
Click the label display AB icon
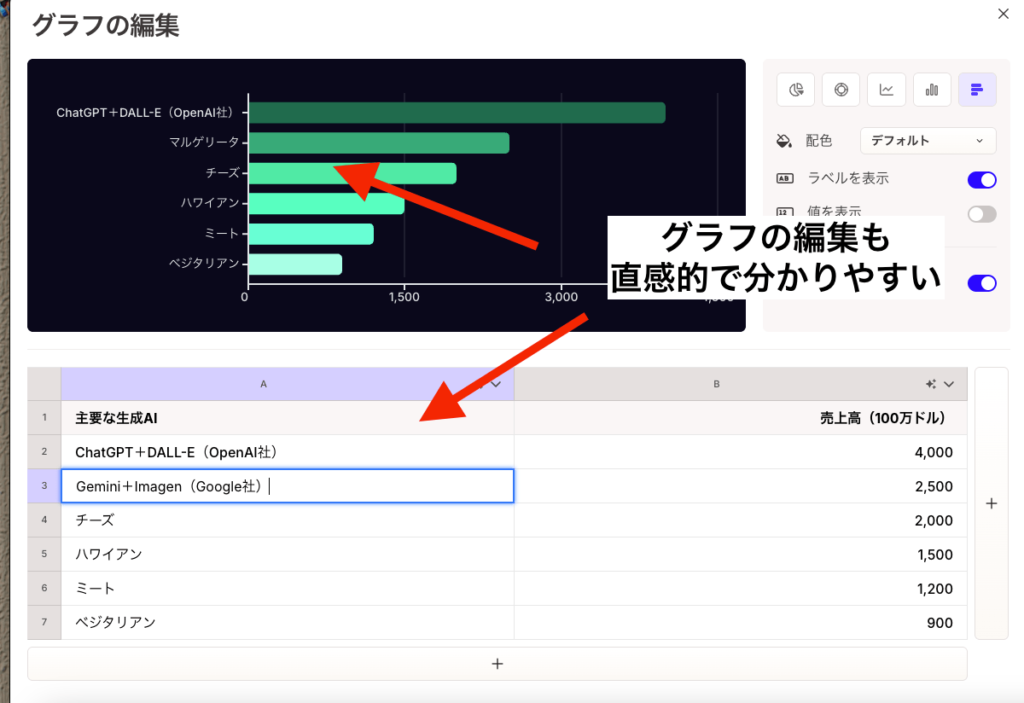[x=784, y=178]
